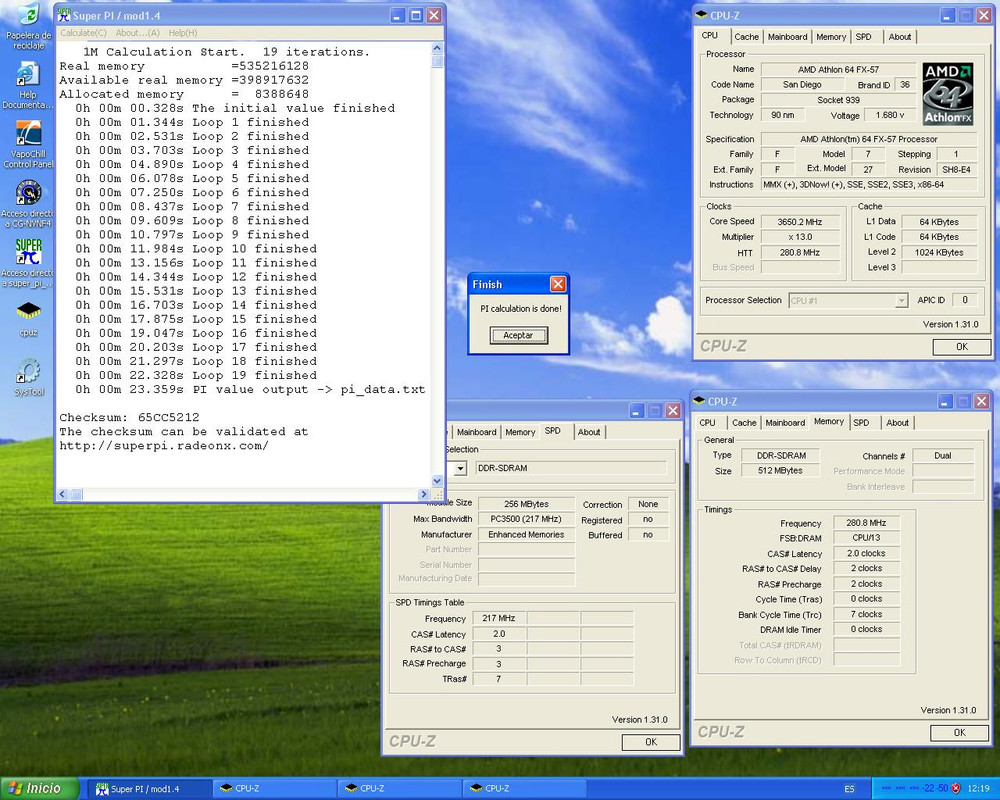Close the Finish dialog
Screen dimensions: 1000x800
coord(557,284)
